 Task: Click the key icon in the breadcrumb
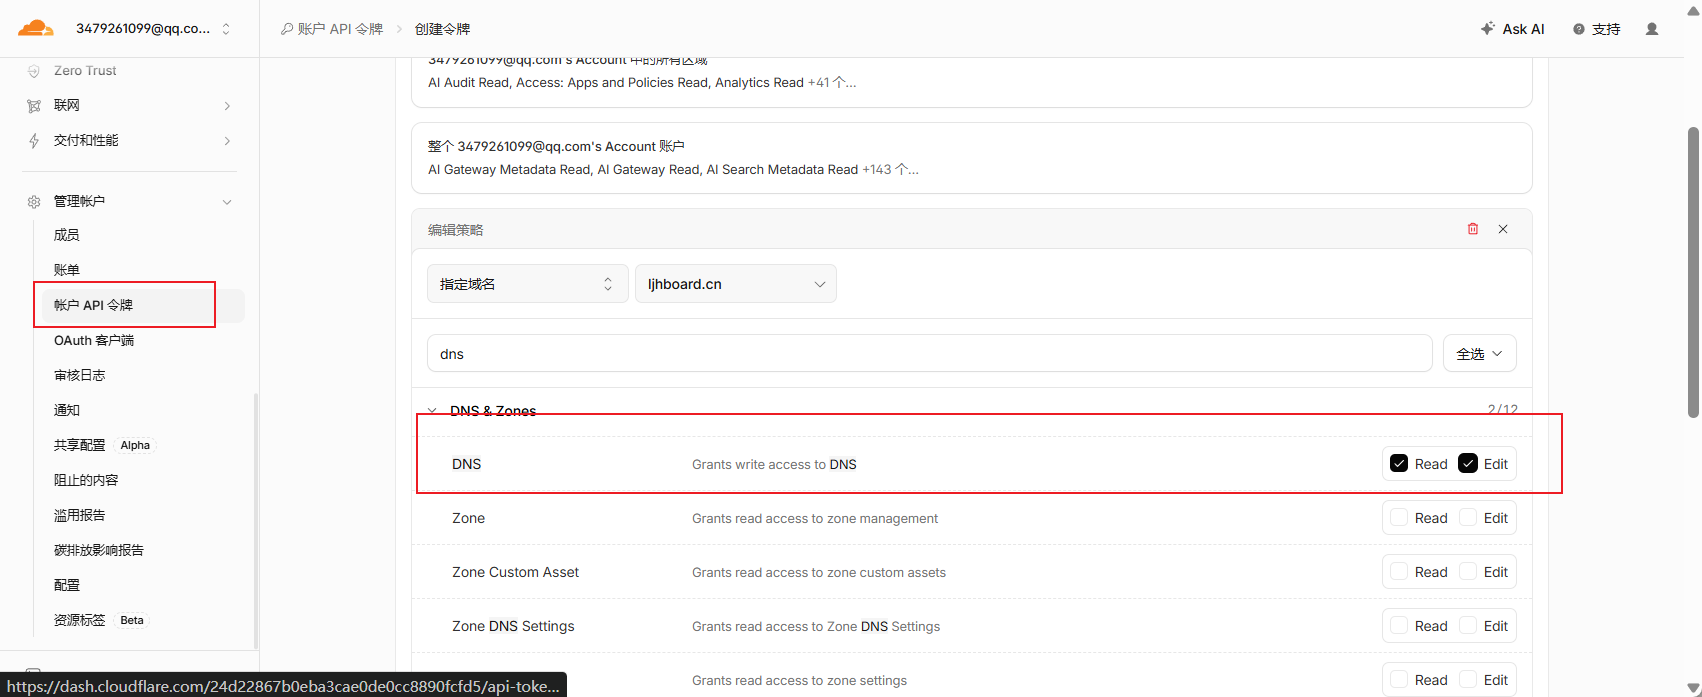pos(287,29)
